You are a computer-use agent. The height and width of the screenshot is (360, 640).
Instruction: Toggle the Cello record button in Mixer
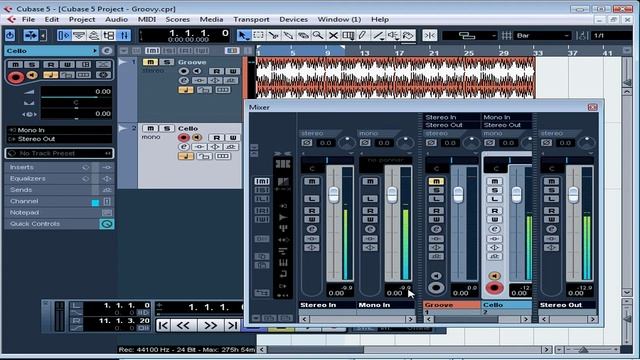coord(494,288)
